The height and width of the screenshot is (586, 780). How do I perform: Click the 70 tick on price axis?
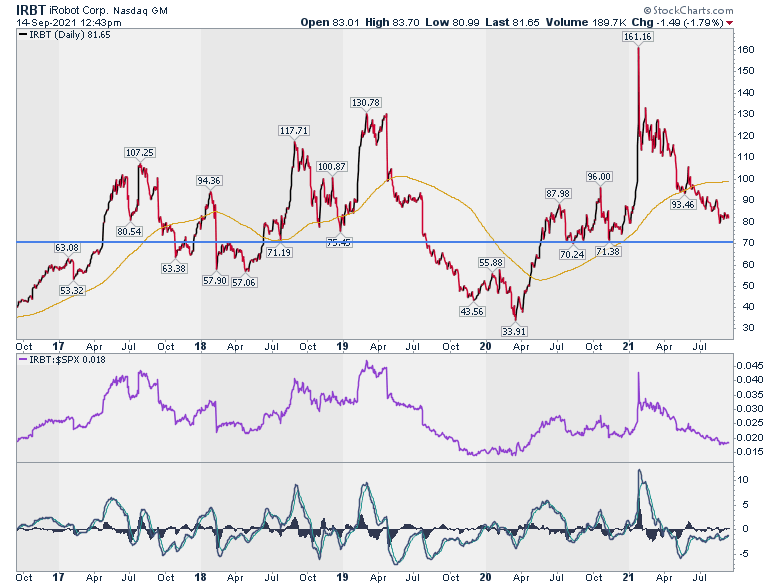(x=749, y=243)
